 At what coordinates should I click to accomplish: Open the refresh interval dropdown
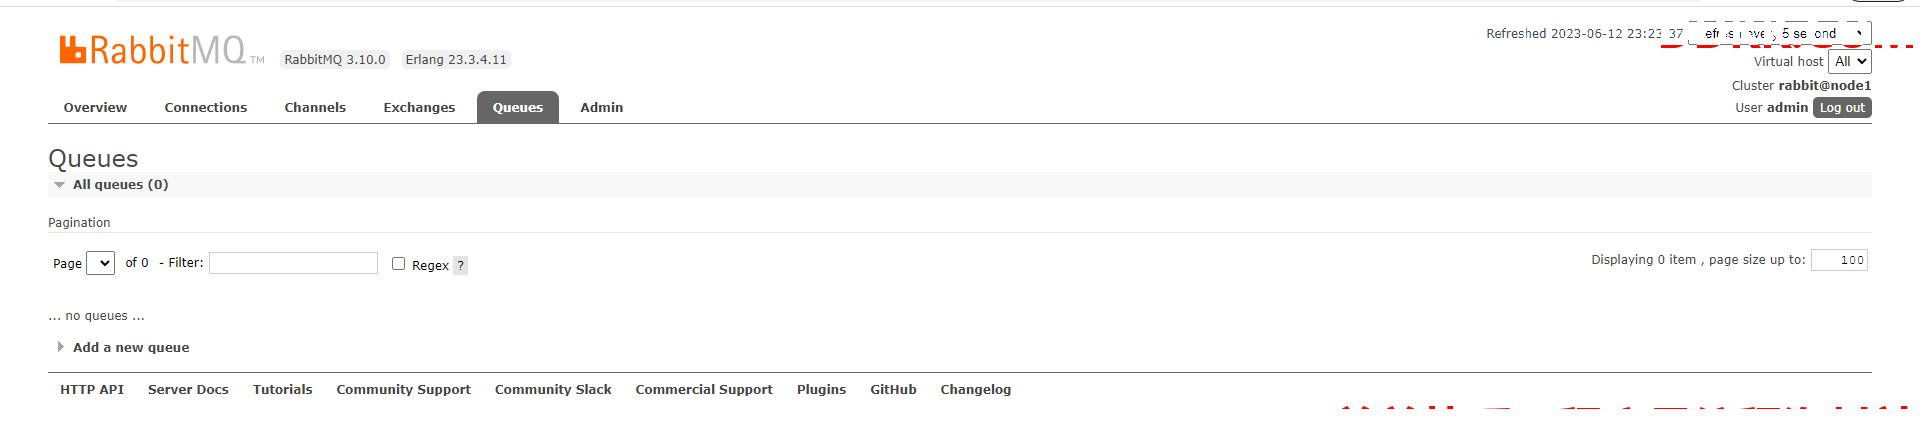(x=1780, y=34)
